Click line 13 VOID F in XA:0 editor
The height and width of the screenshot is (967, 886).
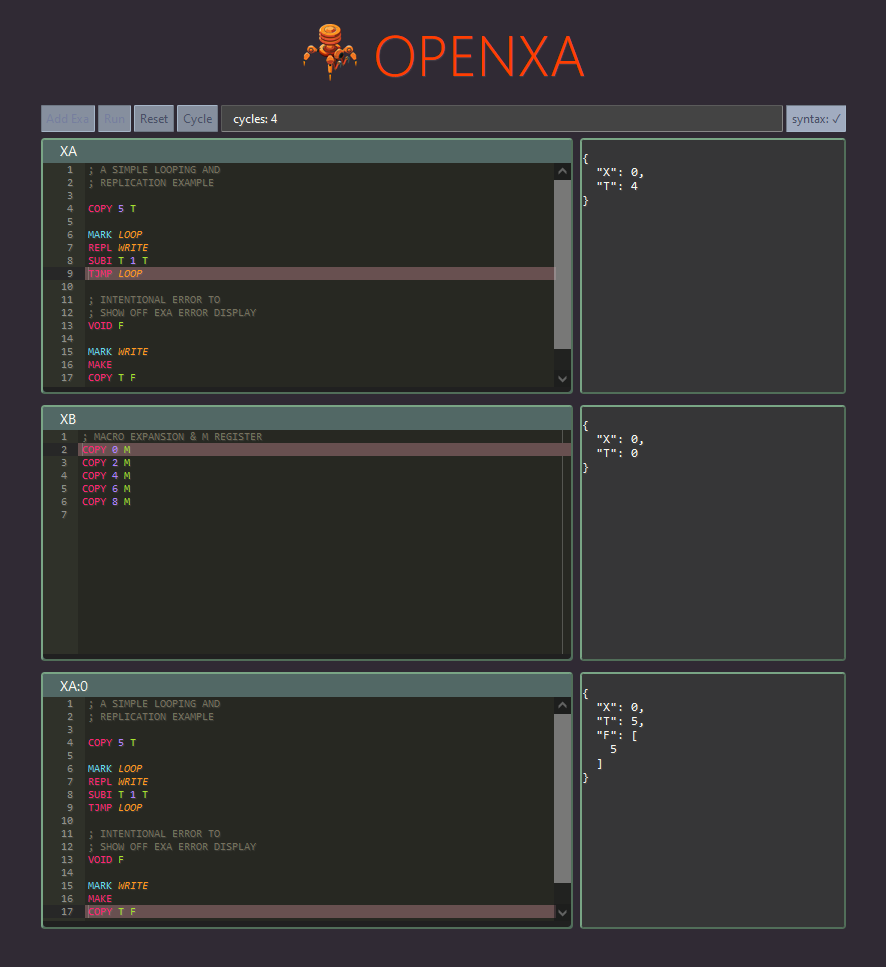105,860
